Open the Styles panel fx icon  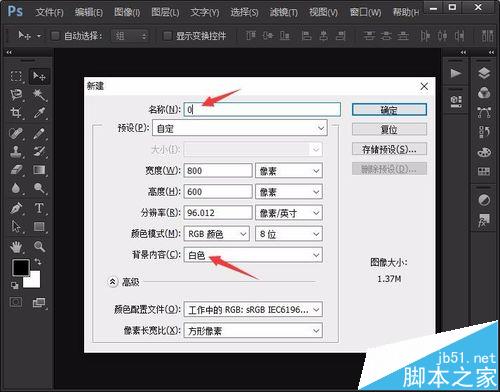tap(484, 220)
